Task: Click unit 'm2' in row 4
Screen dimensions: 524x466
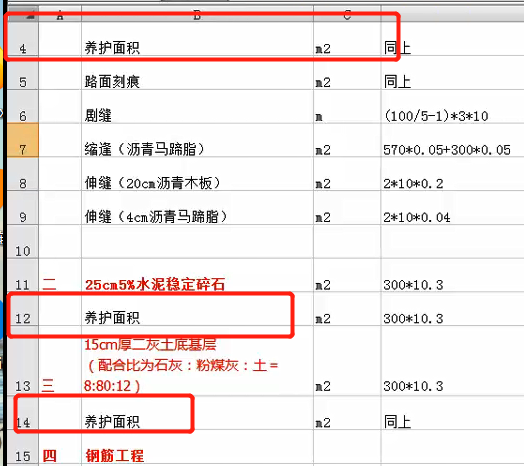Action: (323, 49)
